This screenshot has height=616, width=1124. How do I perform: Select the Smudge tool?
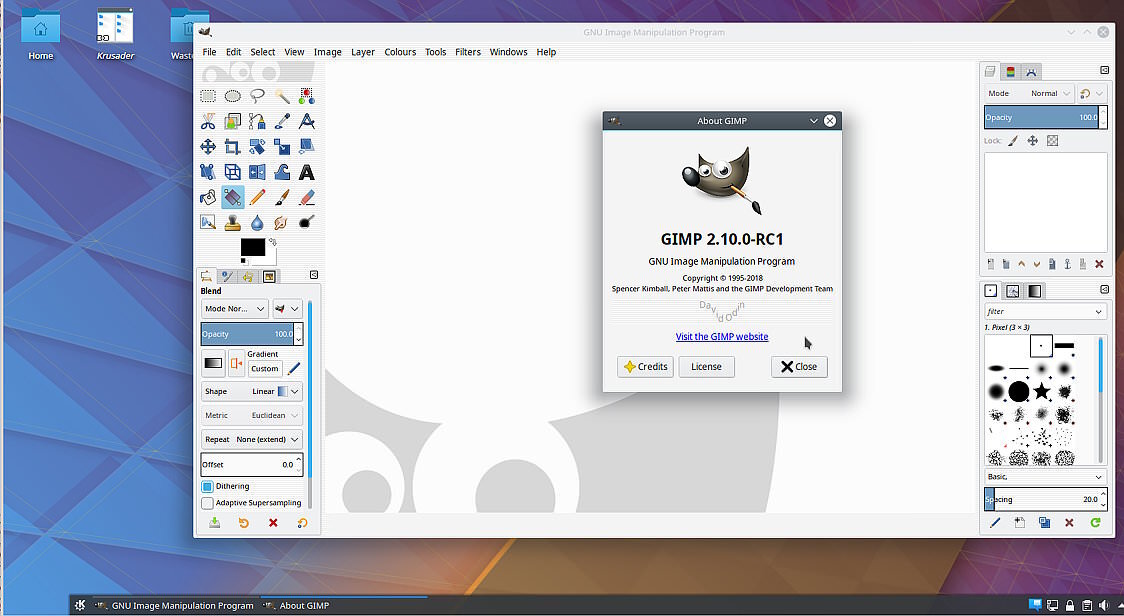(x=282, y=222)
